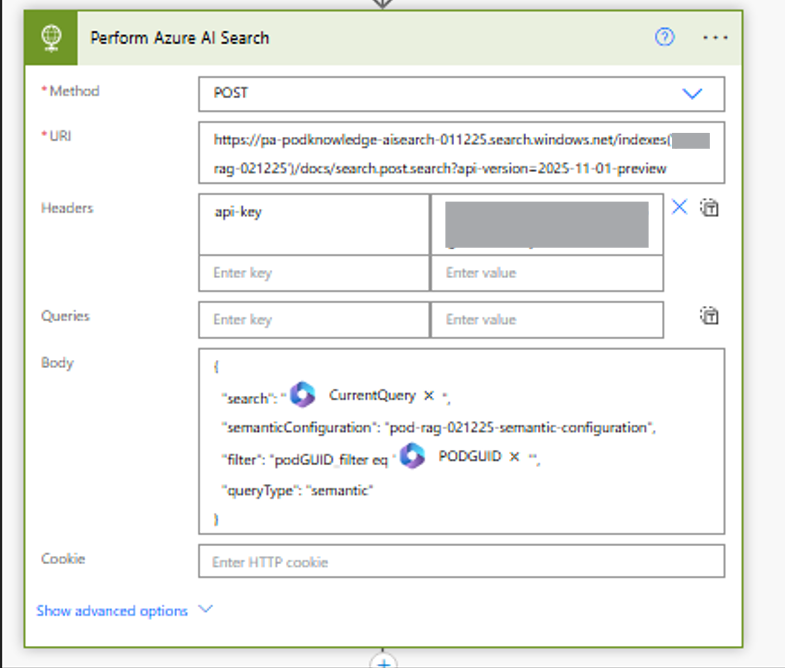Open the ellipsis menu of the action
Viewport: 785px width, 668px height.
715,38
